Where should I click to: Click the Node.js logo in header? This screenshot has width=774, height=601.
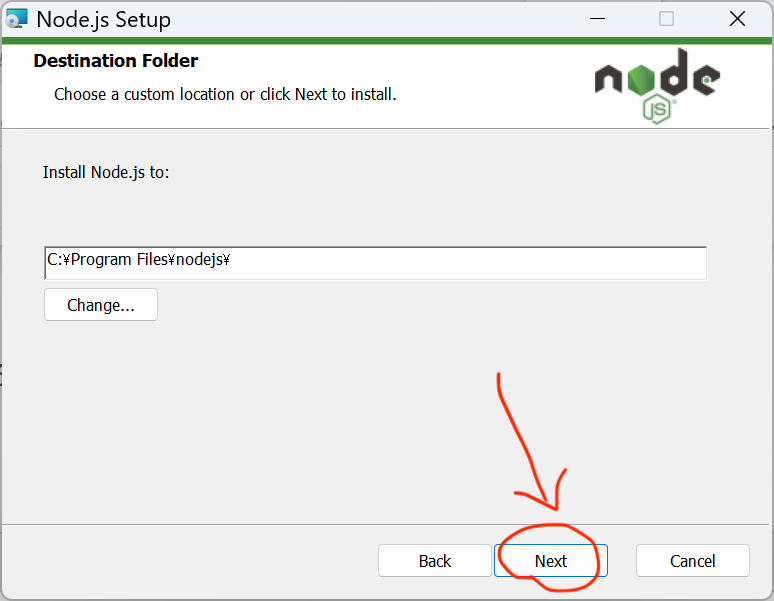tap(656, 80)
